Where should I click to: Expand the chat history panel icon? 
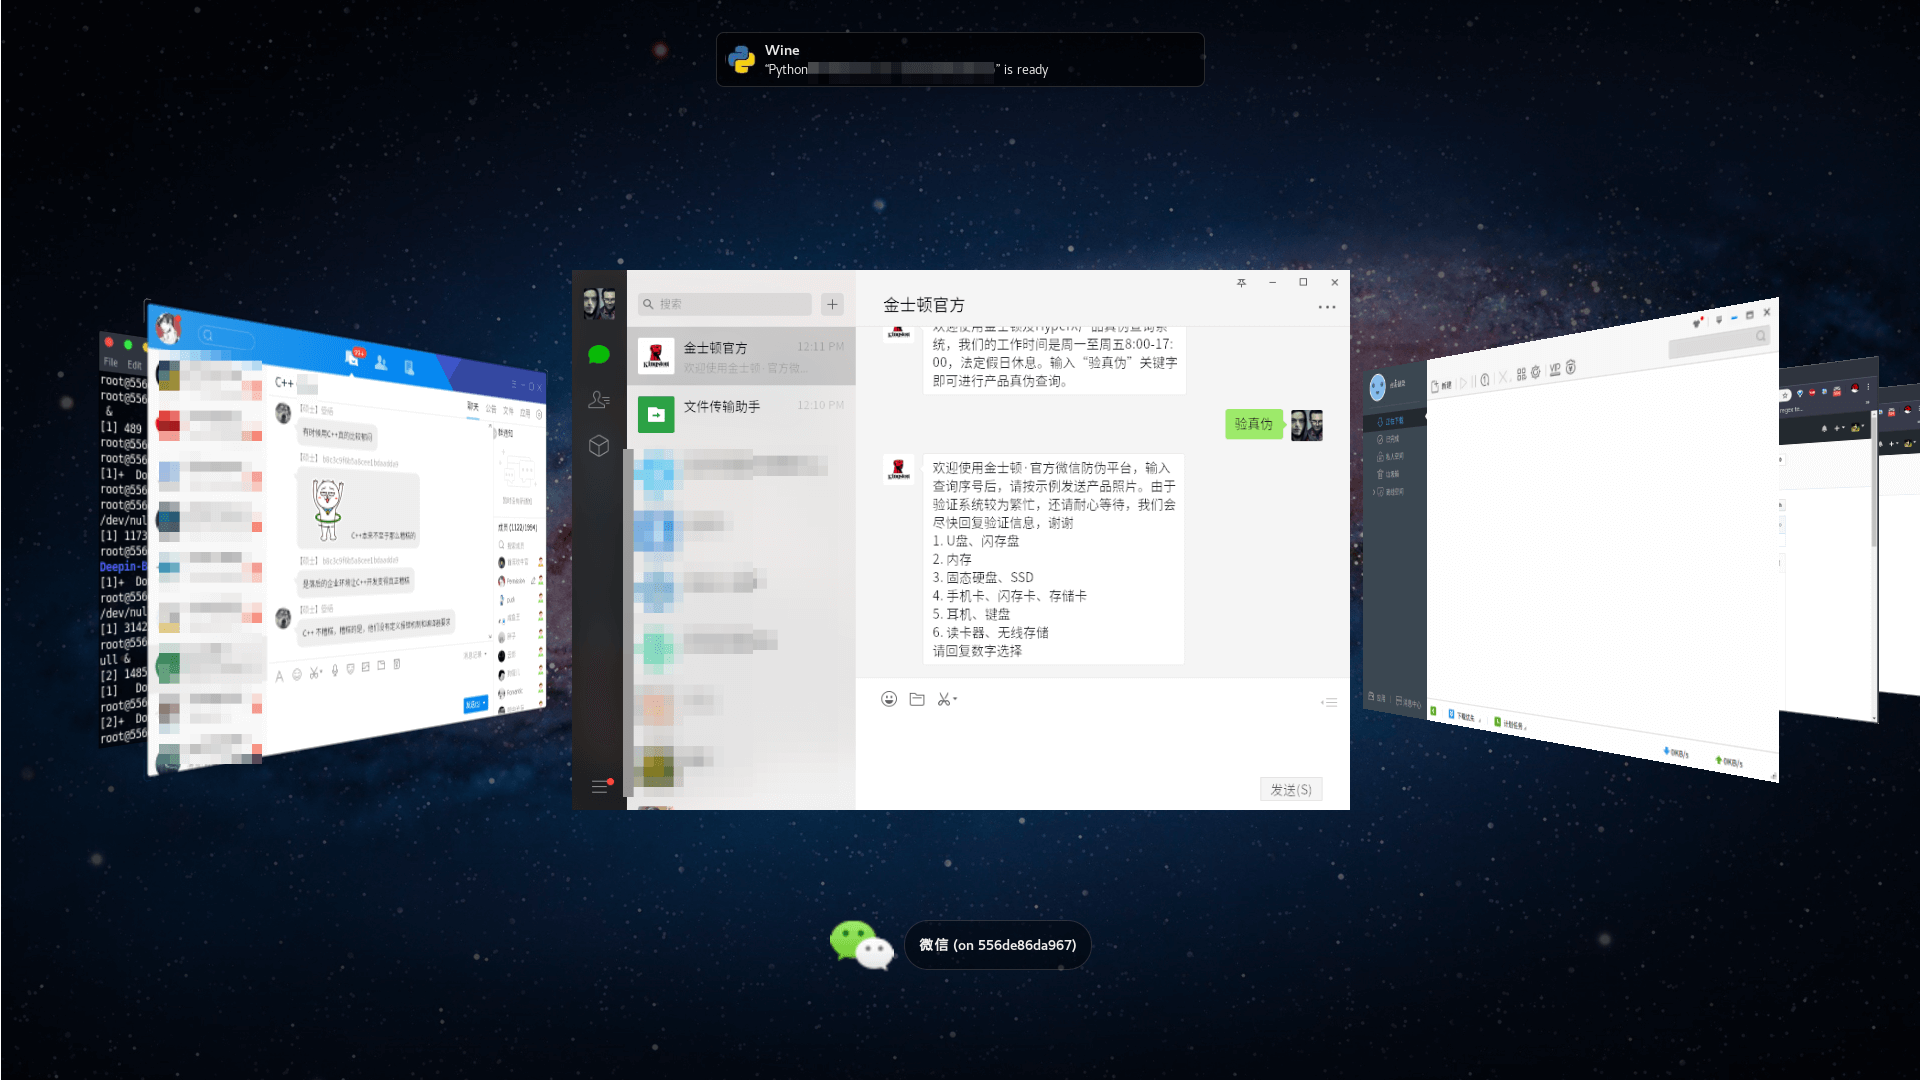(1329, 702)
